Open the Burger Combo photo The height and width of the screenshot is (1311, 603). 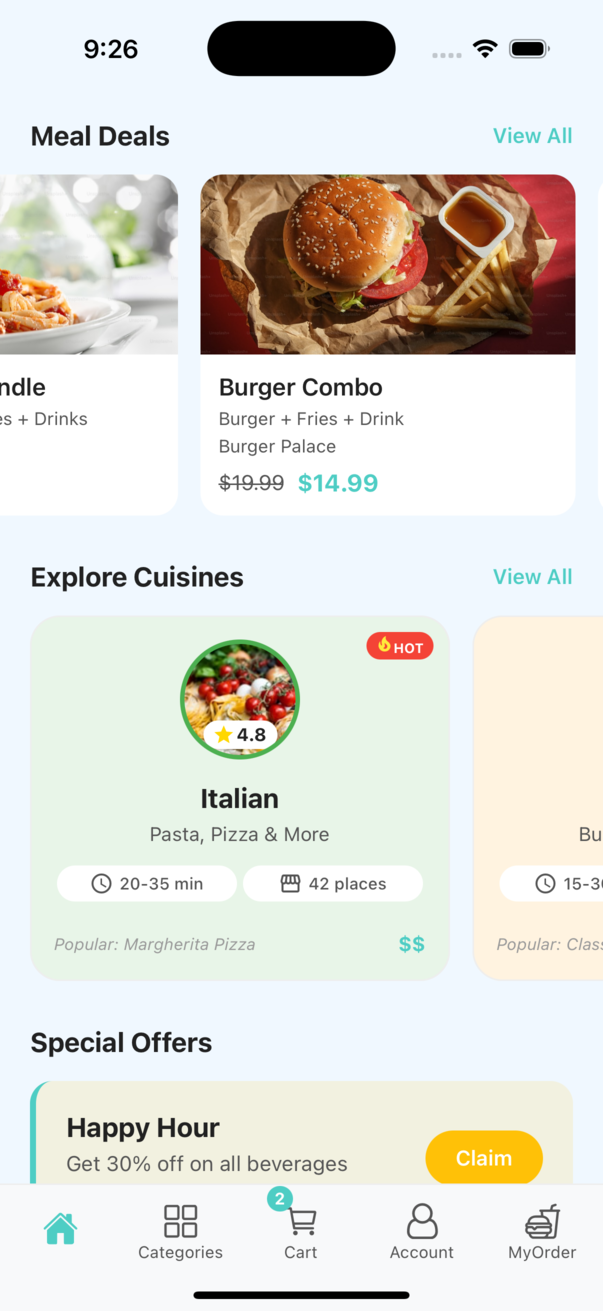(388, 265)
